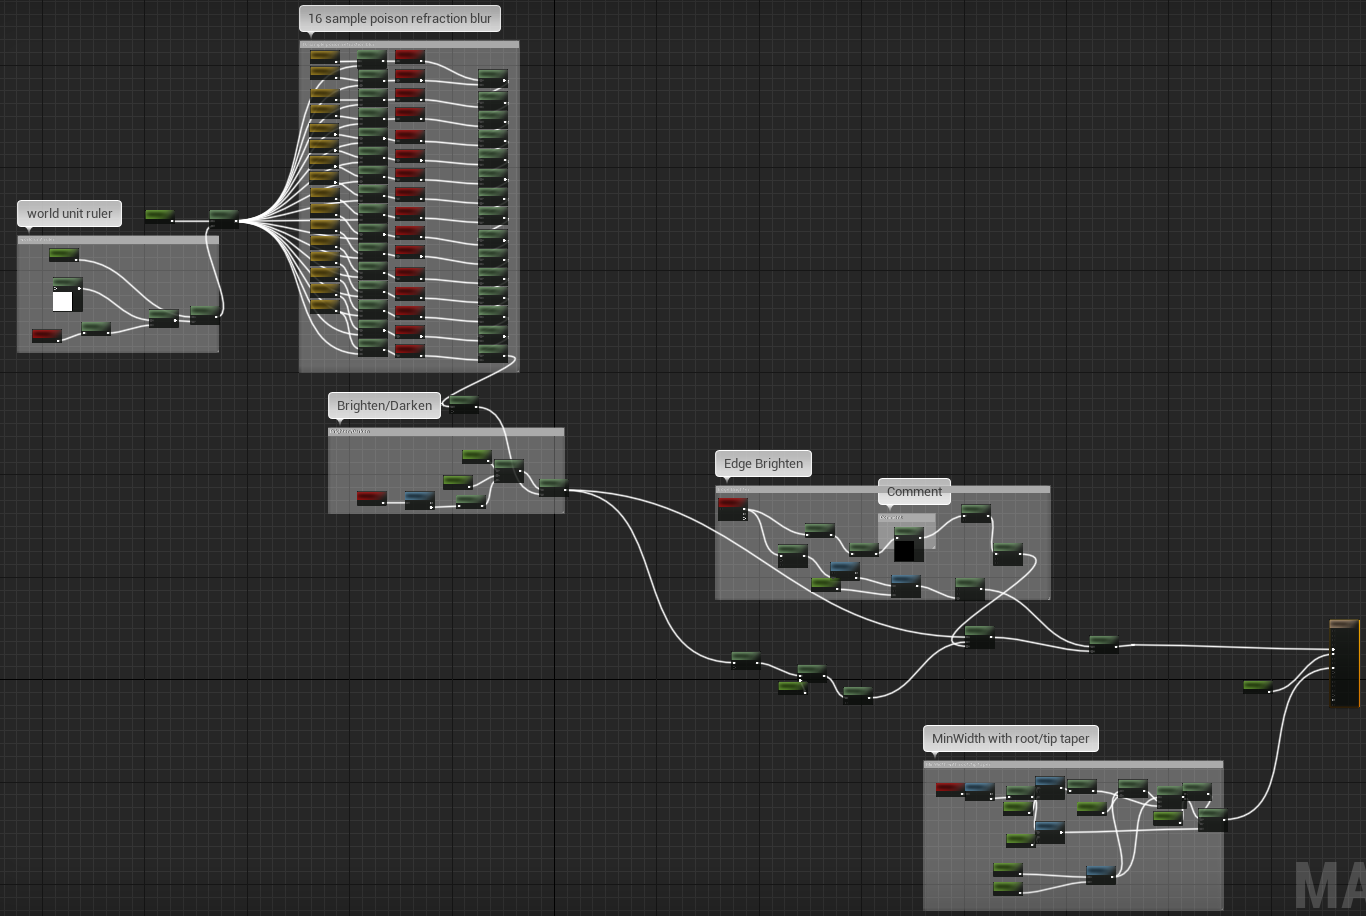Select the rightmost node in world unit ruler box
The height and width of the screenshot is (916, 1366).
pyautogui.click(x=204, y=314)
